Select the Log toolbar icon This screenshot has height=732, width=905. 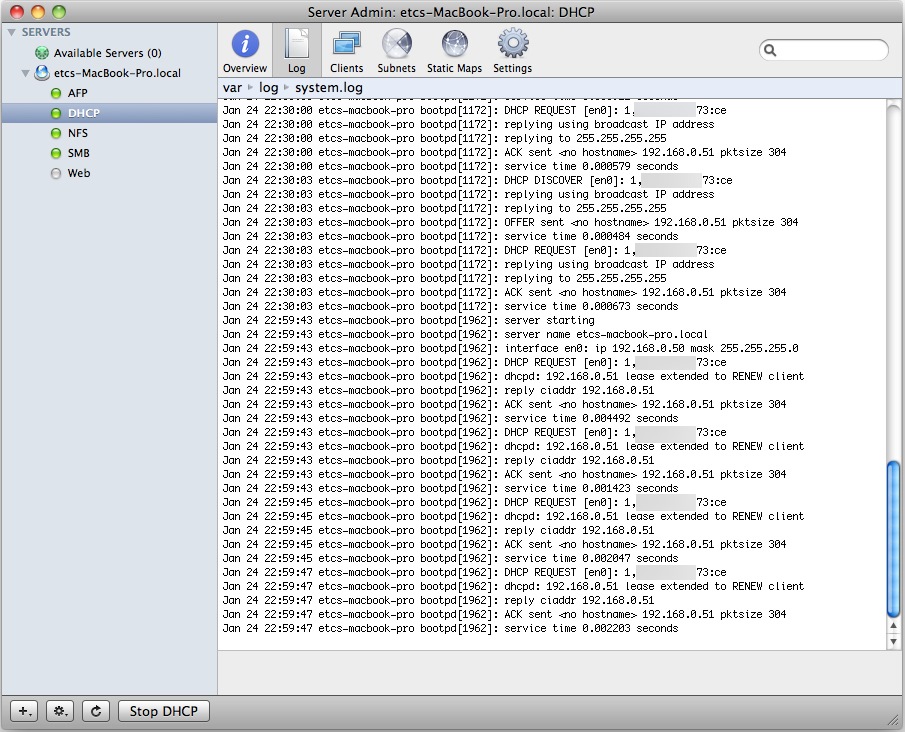297,44
